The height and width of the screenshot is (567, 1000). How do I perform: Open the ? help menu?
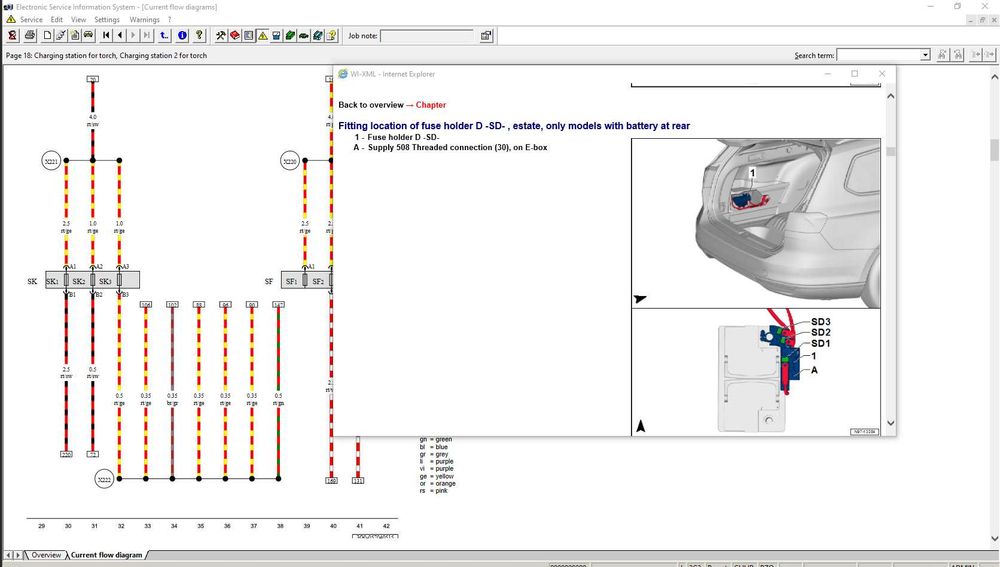pos(170,20)
